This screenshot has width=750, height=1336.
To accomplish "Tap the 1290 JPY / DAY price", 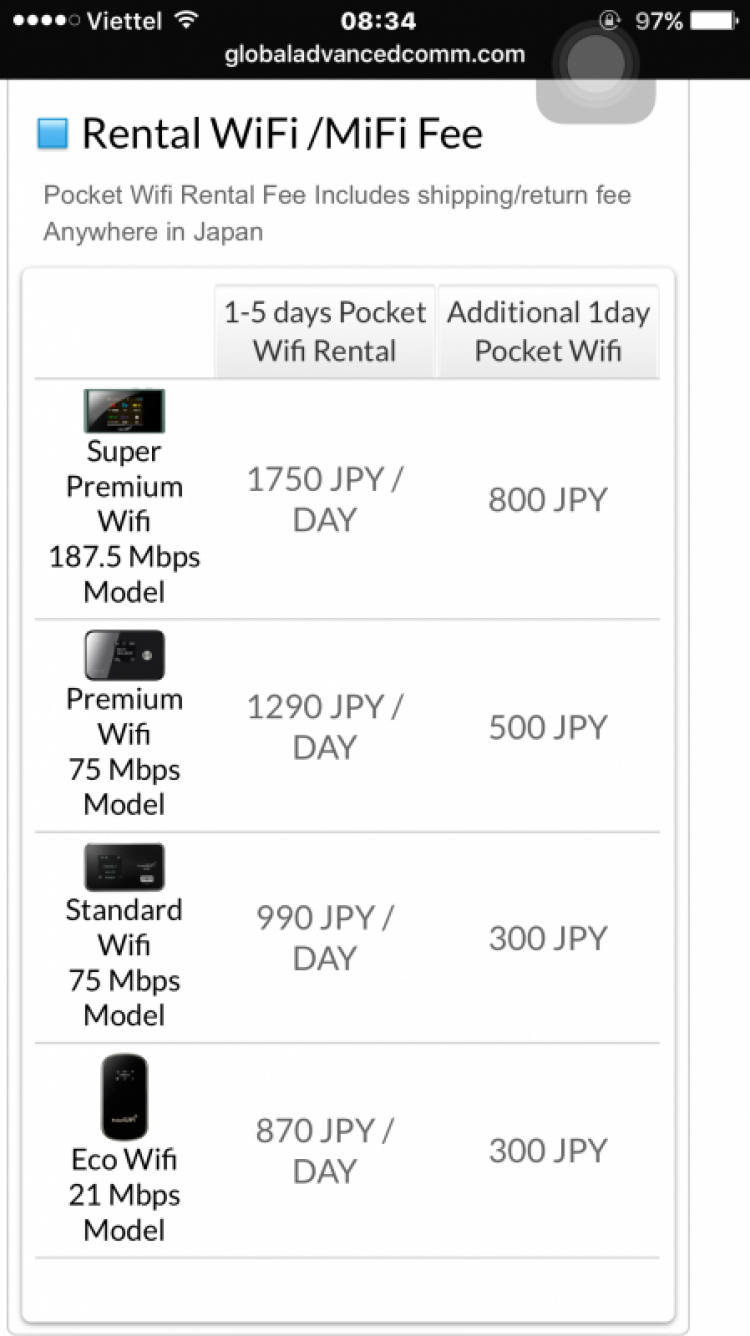I will (x=325, y=726).
